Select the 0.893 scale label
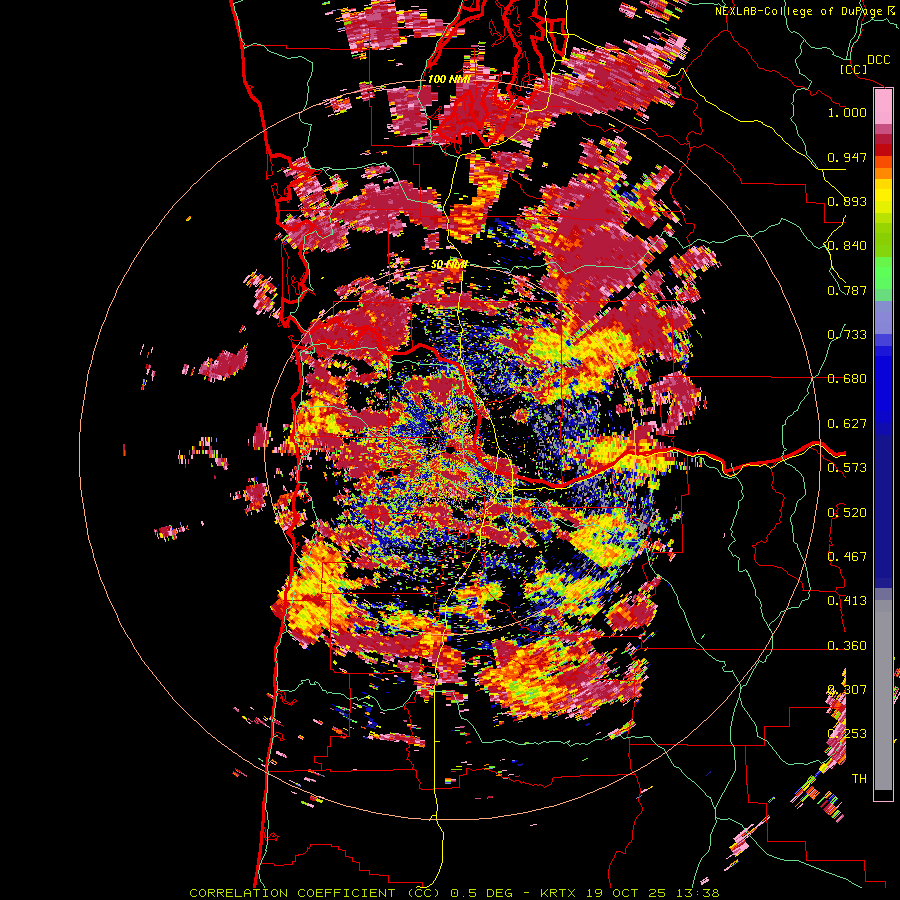Image resolution: width=900 pixels, height=900 pixels. click(847, 201)
